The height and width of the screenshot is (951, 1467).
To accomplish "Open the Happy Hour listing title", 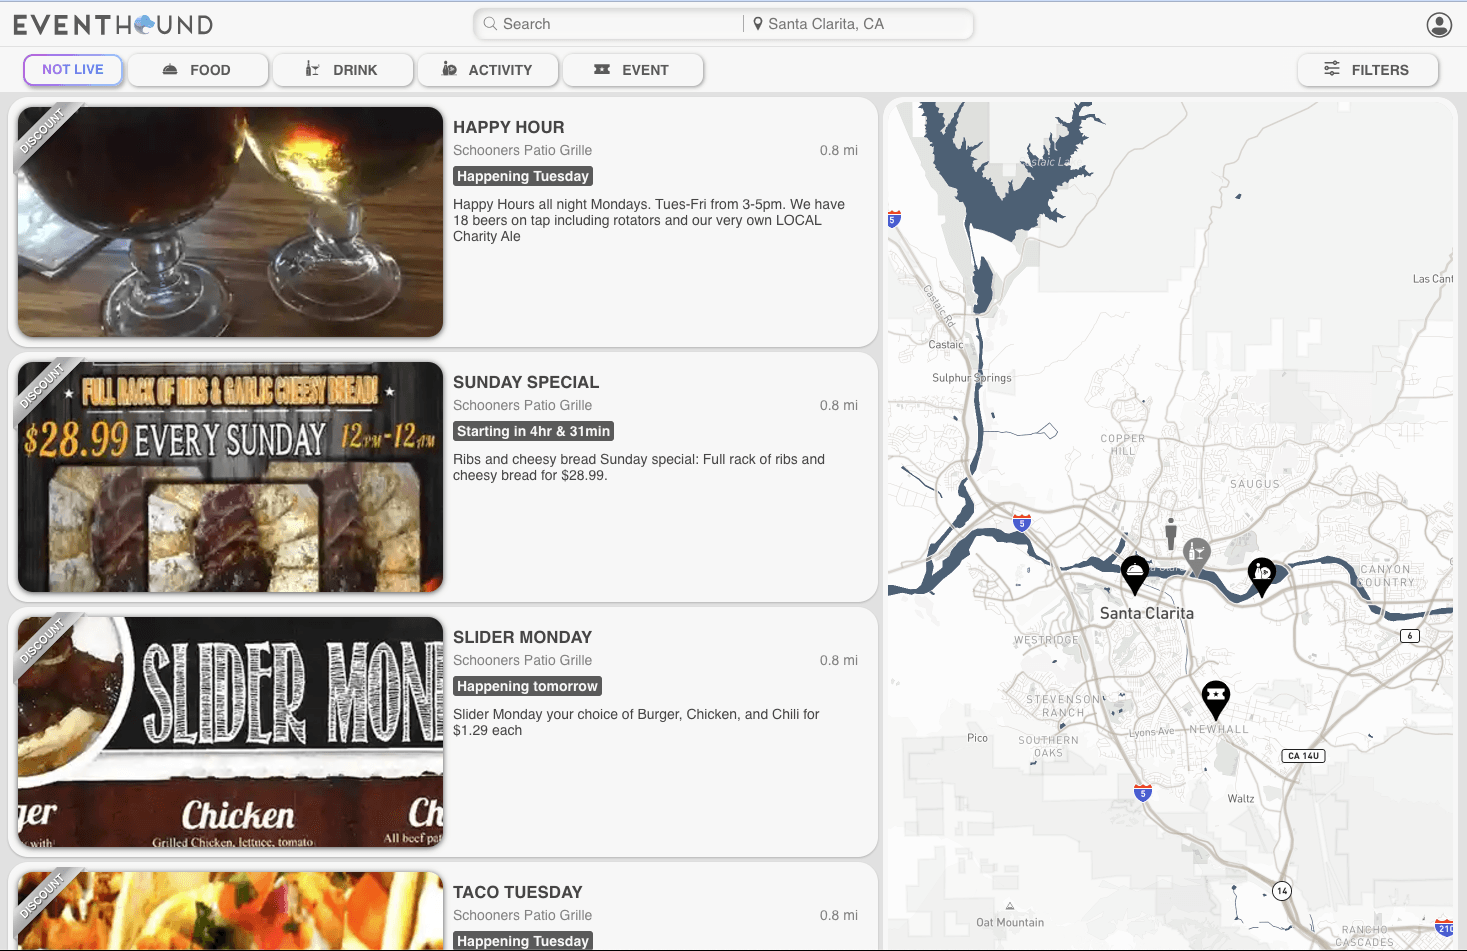I will coord(508,127).
